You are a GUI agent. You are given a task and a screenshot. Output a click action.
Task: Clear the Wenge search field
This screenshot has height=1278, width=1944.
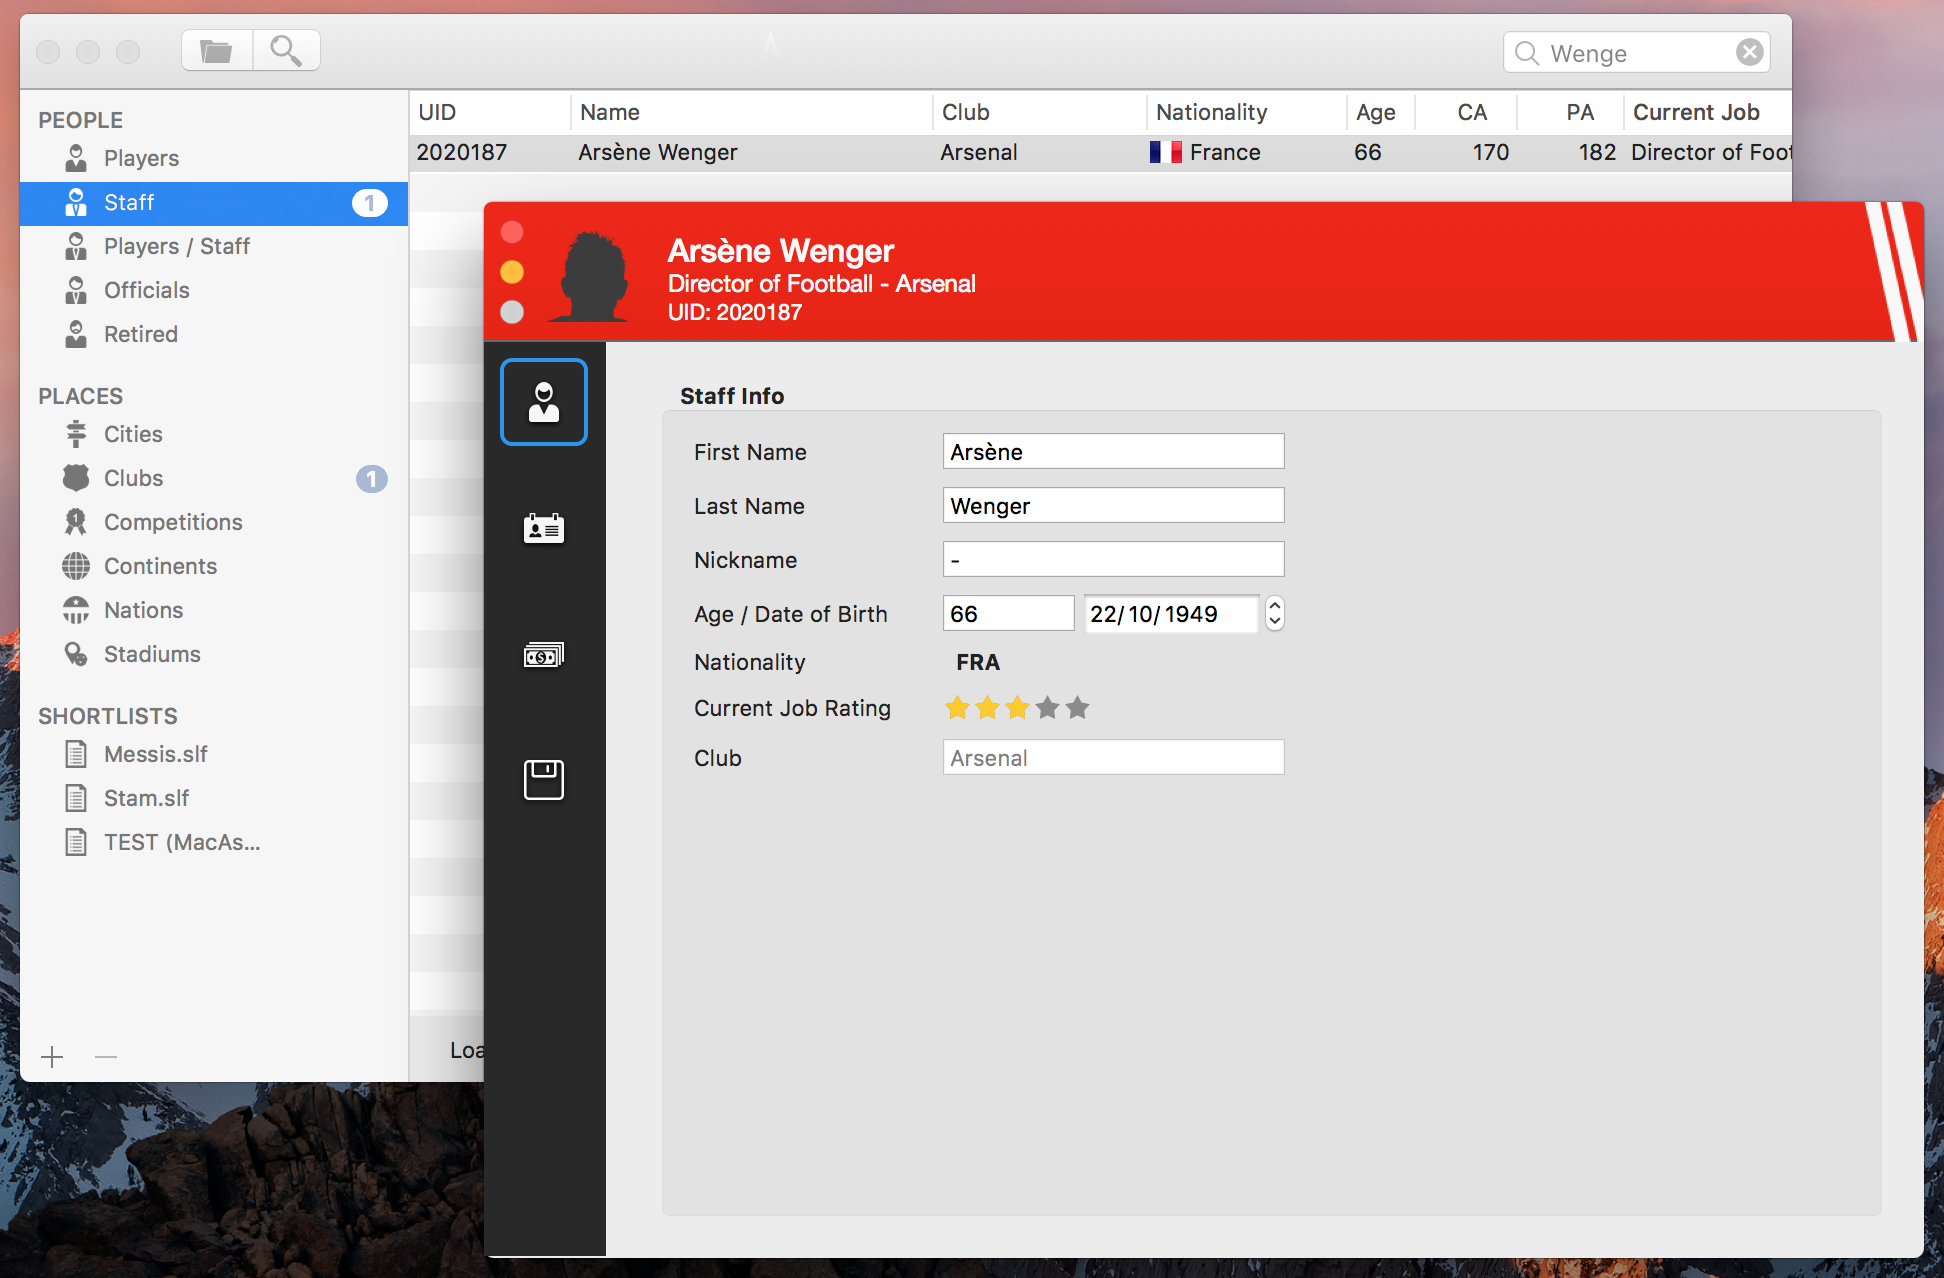pyautogui.click(x=1749, y=52)
